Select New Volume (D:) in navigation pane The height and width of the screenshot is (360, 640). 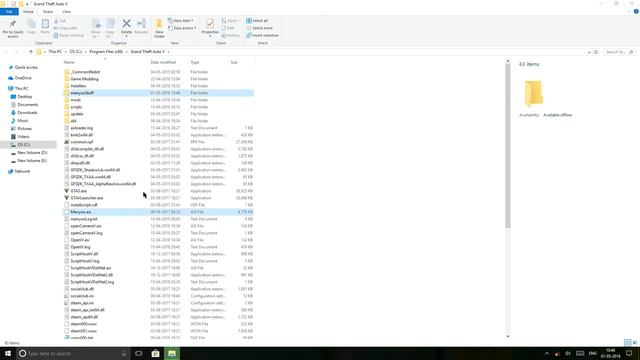32,153
